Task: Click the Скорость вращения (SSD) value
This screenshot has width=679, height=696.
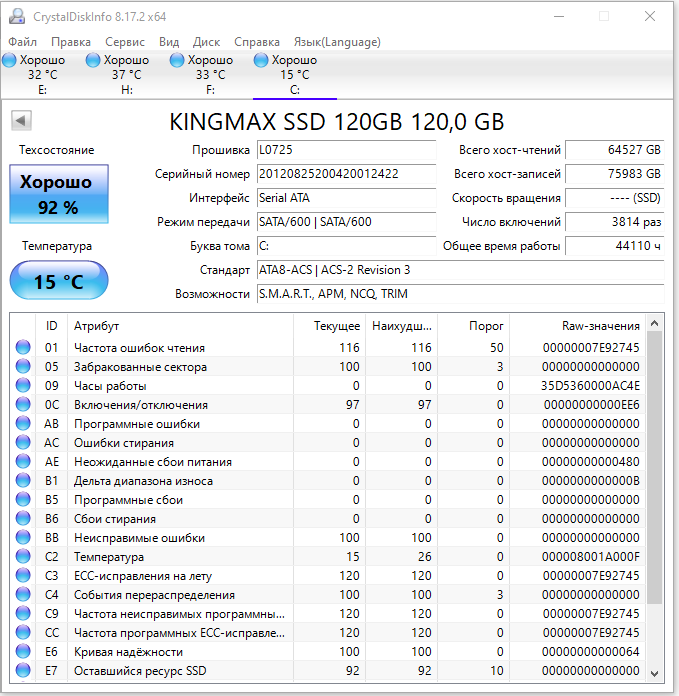Action: pos(614,198)
